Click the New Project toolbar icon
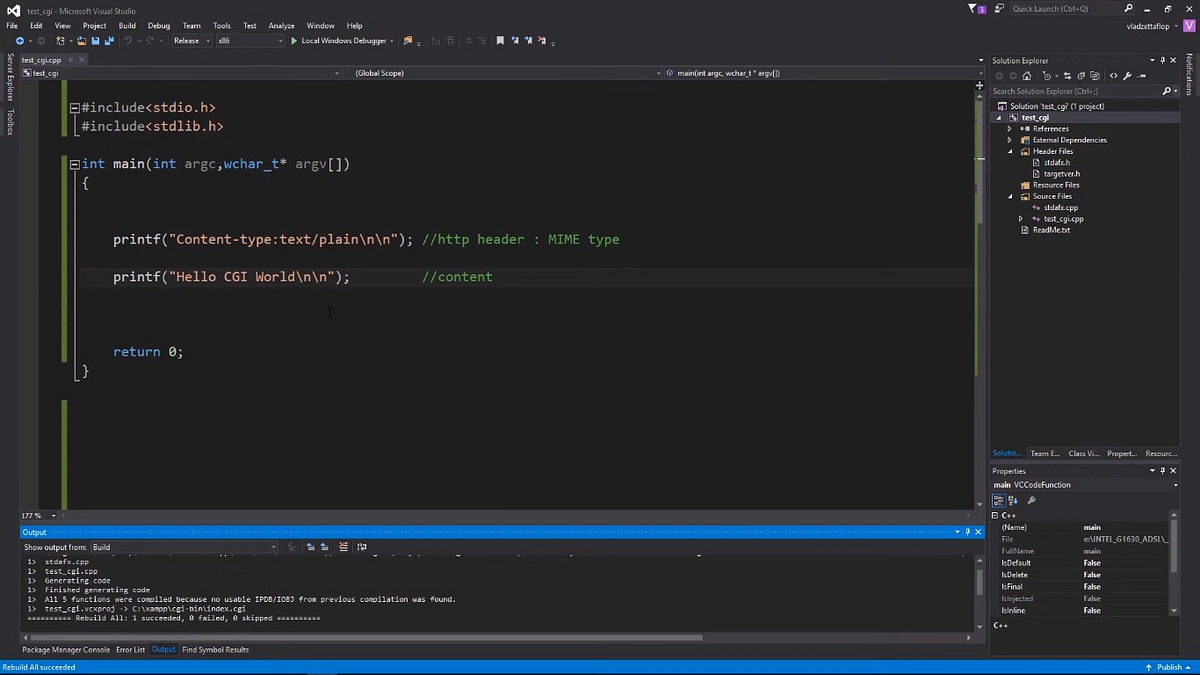Viewport: 1200px width, 675px height. click(61, 41)
